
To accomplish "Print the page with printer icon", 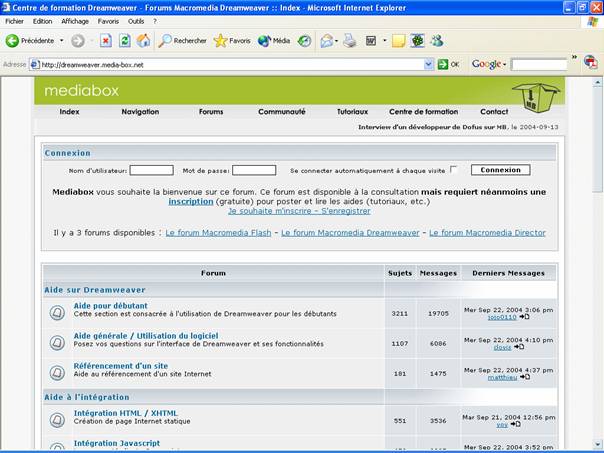I will point(350,40).
